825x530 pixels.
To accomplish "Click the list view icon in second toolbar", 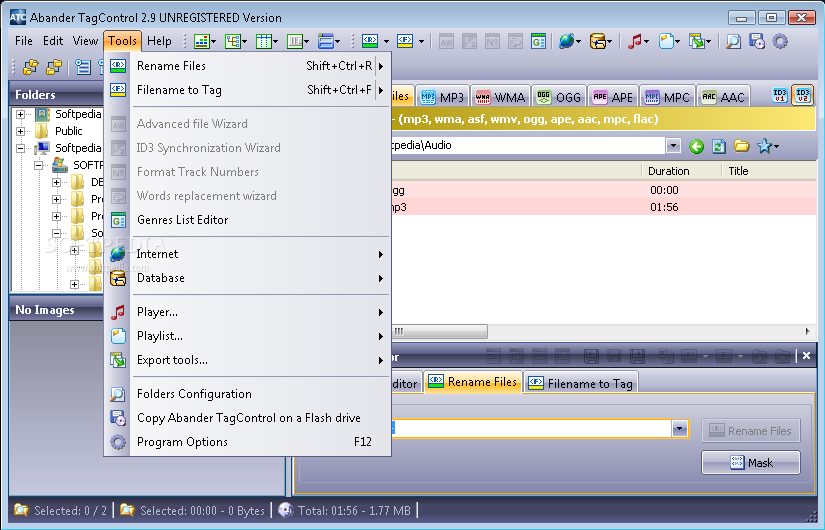I will pyautogui.click(x=83, y=67).
